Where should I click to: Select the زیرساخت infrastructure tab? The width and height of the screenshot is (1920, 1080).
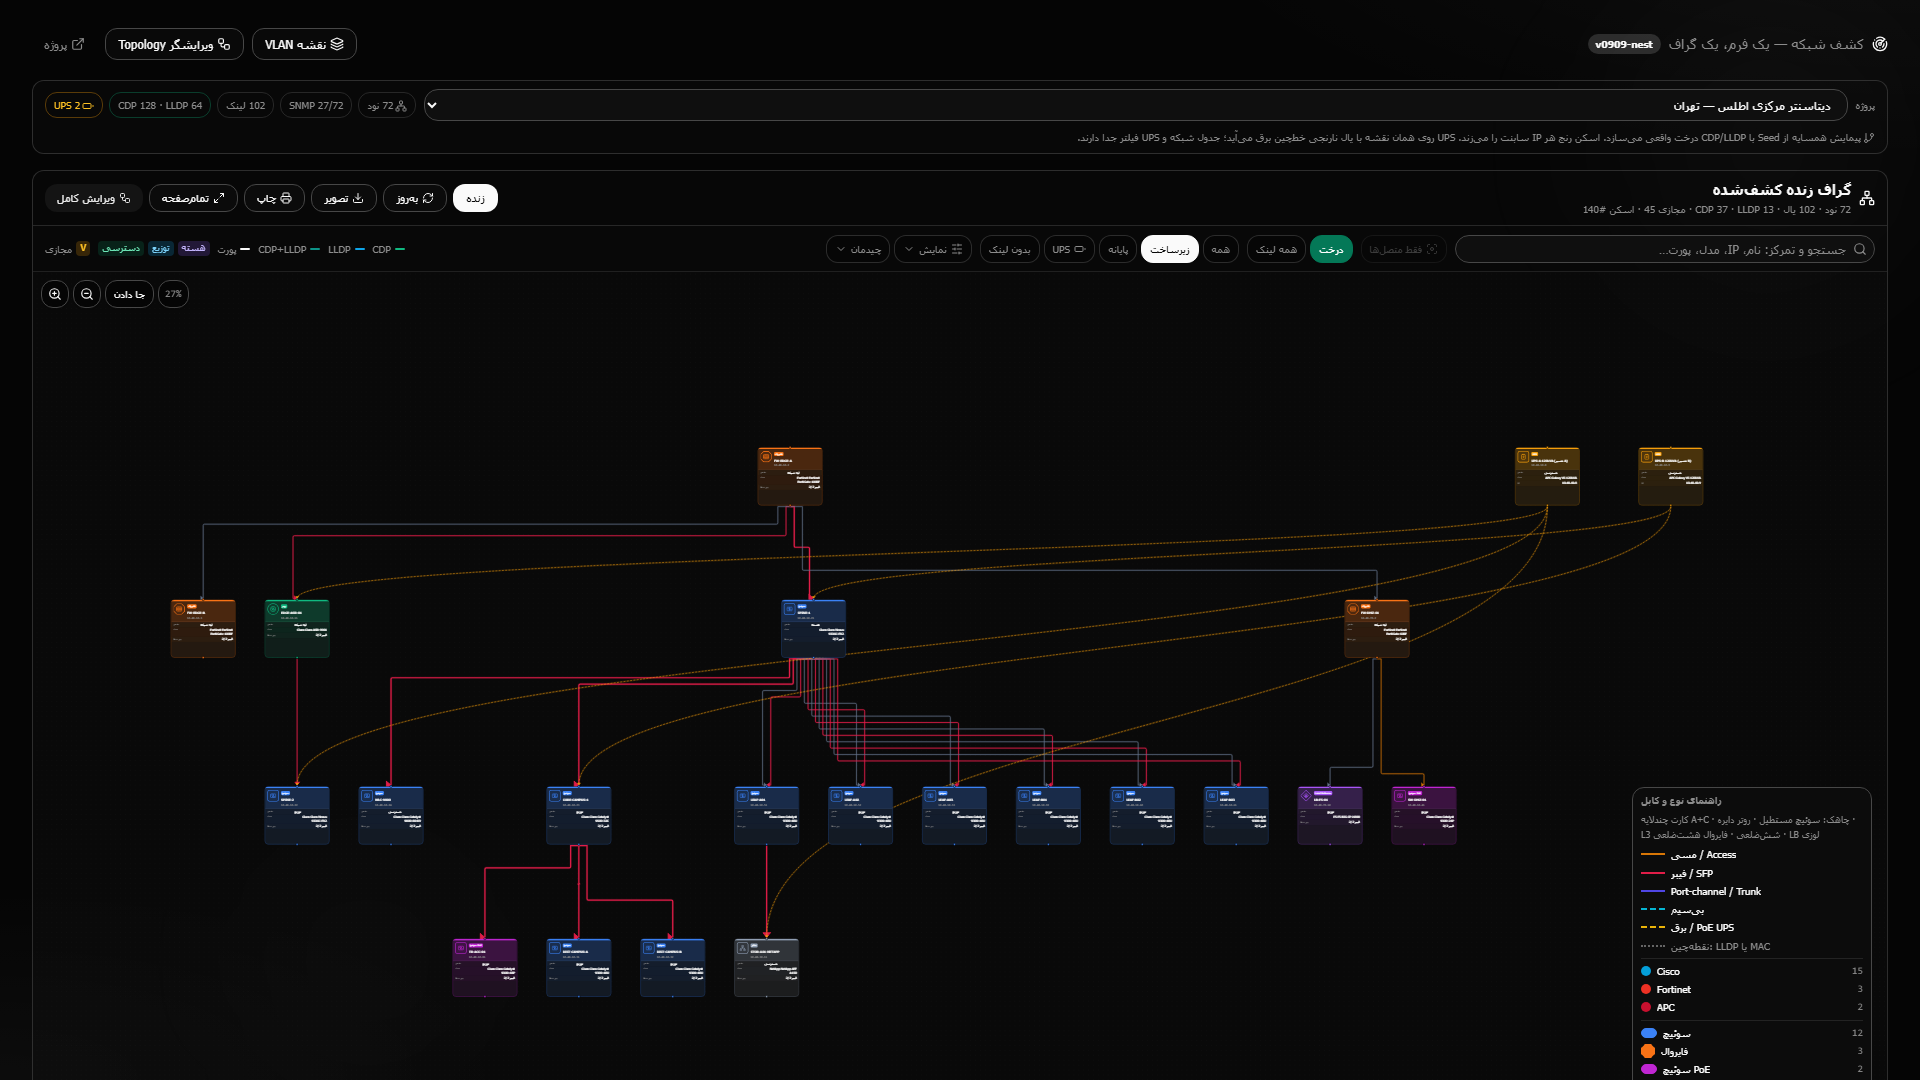[1170, 249]
